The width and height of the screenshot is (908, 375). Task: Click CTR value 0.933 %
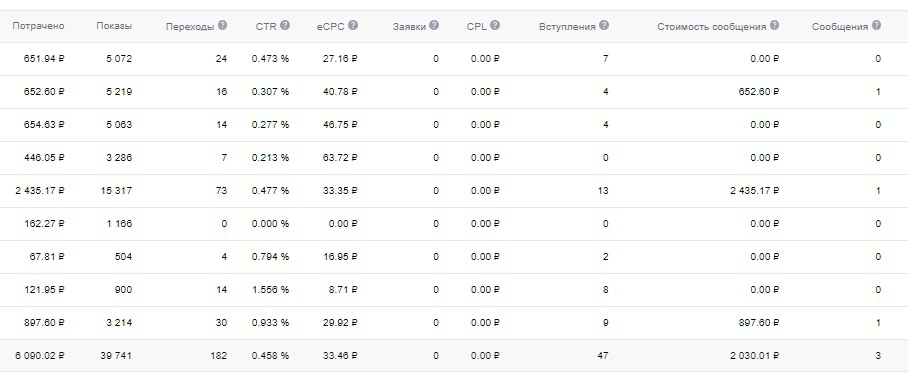pyautogui.click(x=270, y=322)
